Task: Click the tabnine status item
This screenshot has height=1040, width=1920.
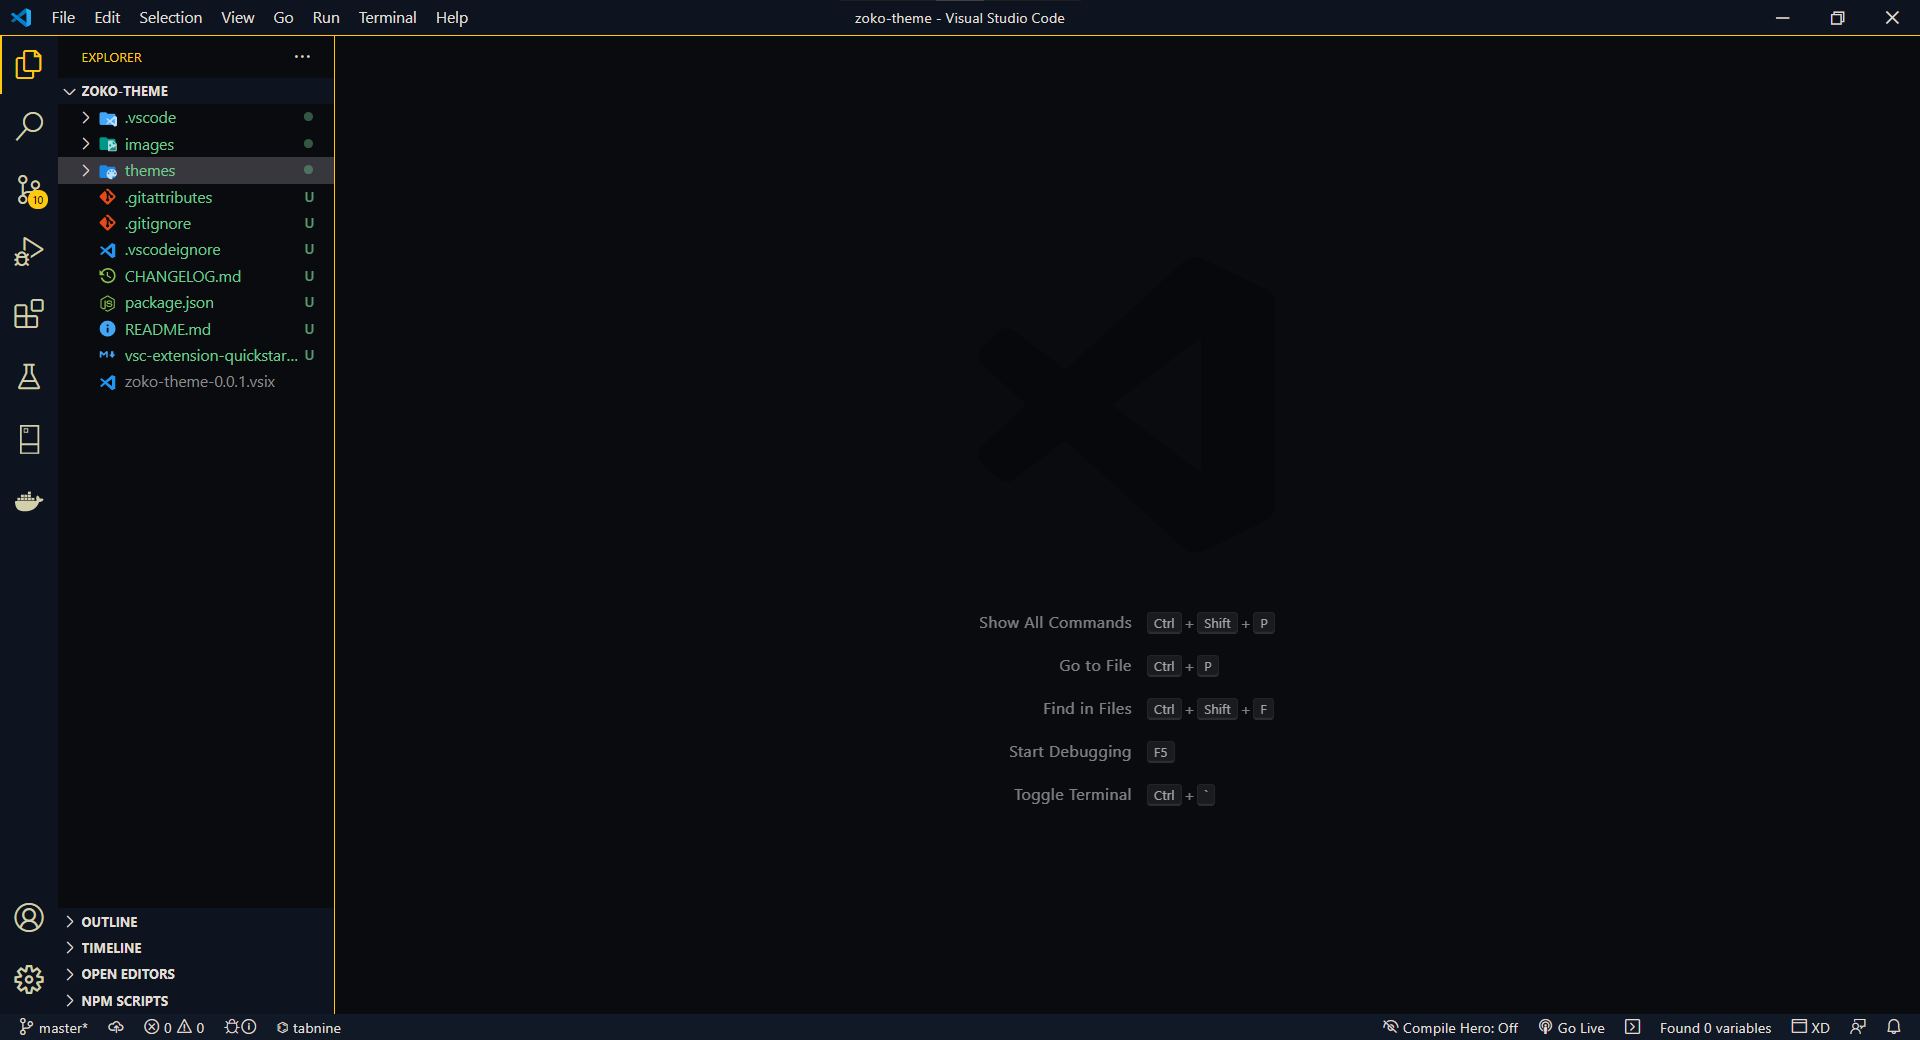Action: point(309,1028)
